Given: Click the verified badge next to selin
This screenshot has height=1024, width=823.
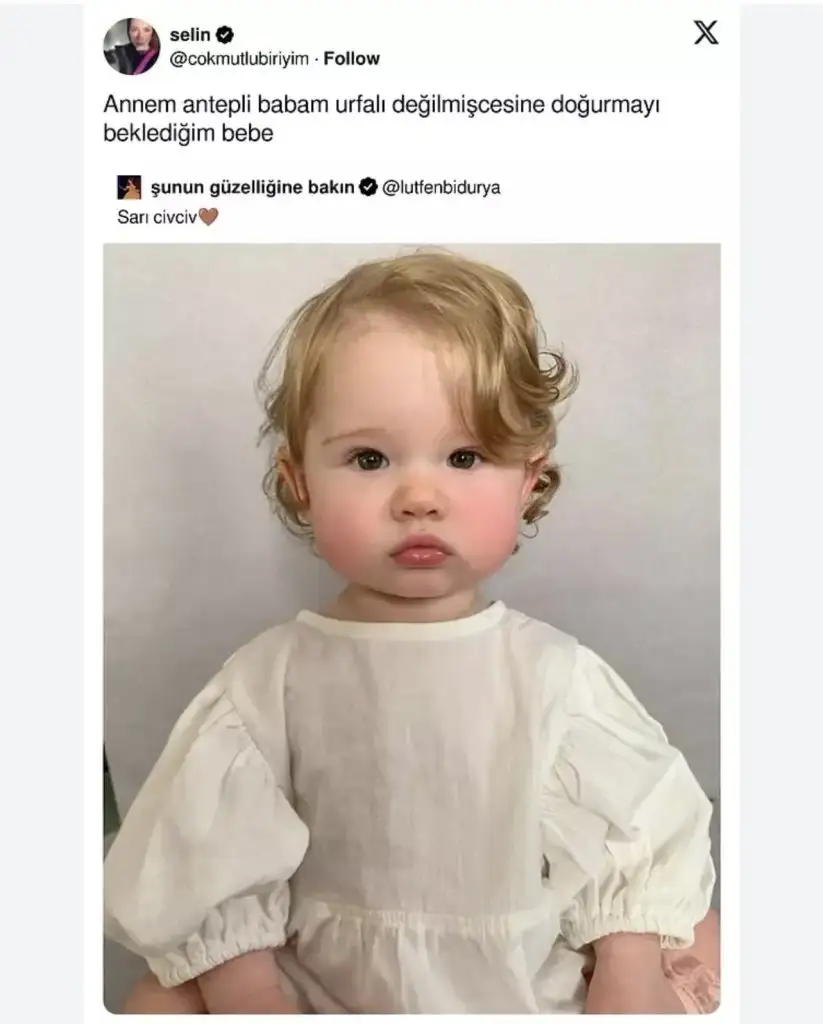Looking at the screenshot, I should tap(226, 36).
